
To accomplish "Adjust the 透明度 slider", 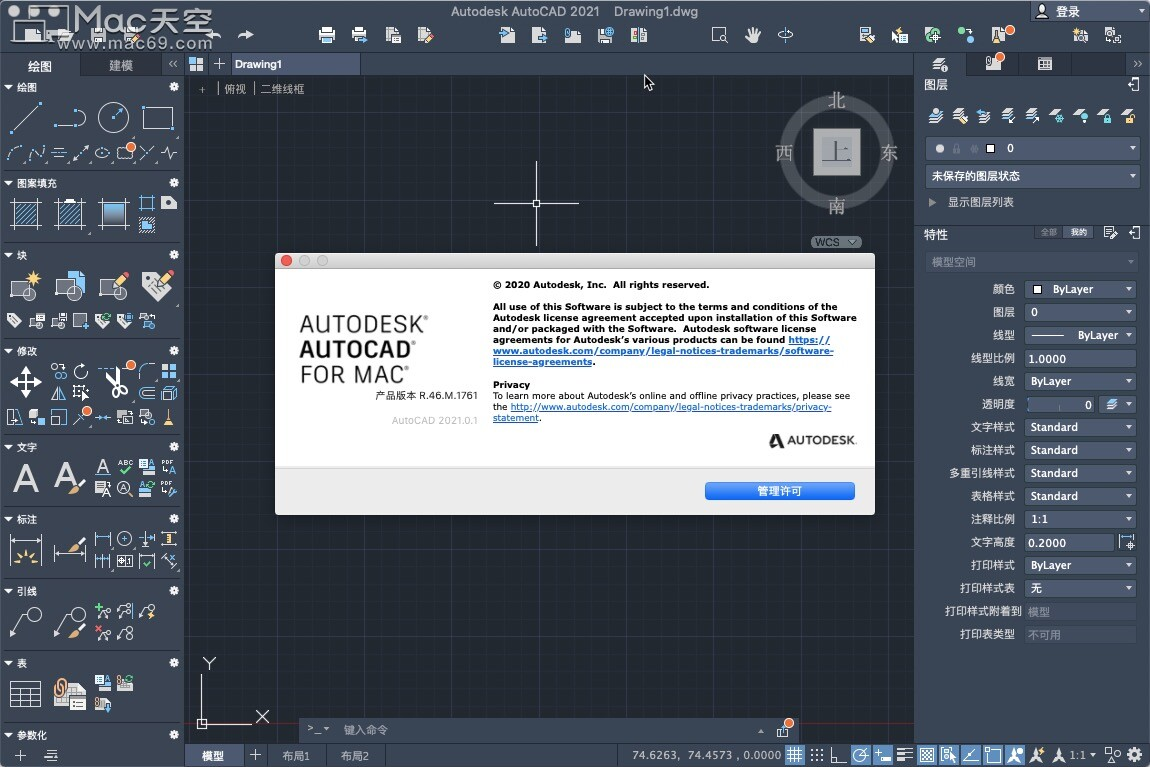I will pyautogui.click(x=1061, y=404).
